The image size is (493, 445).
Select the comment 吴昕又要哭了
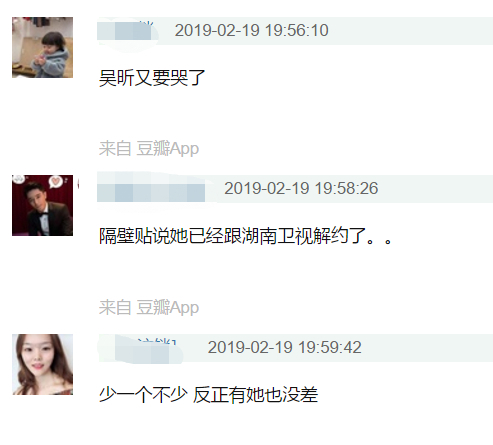(152, 78)
